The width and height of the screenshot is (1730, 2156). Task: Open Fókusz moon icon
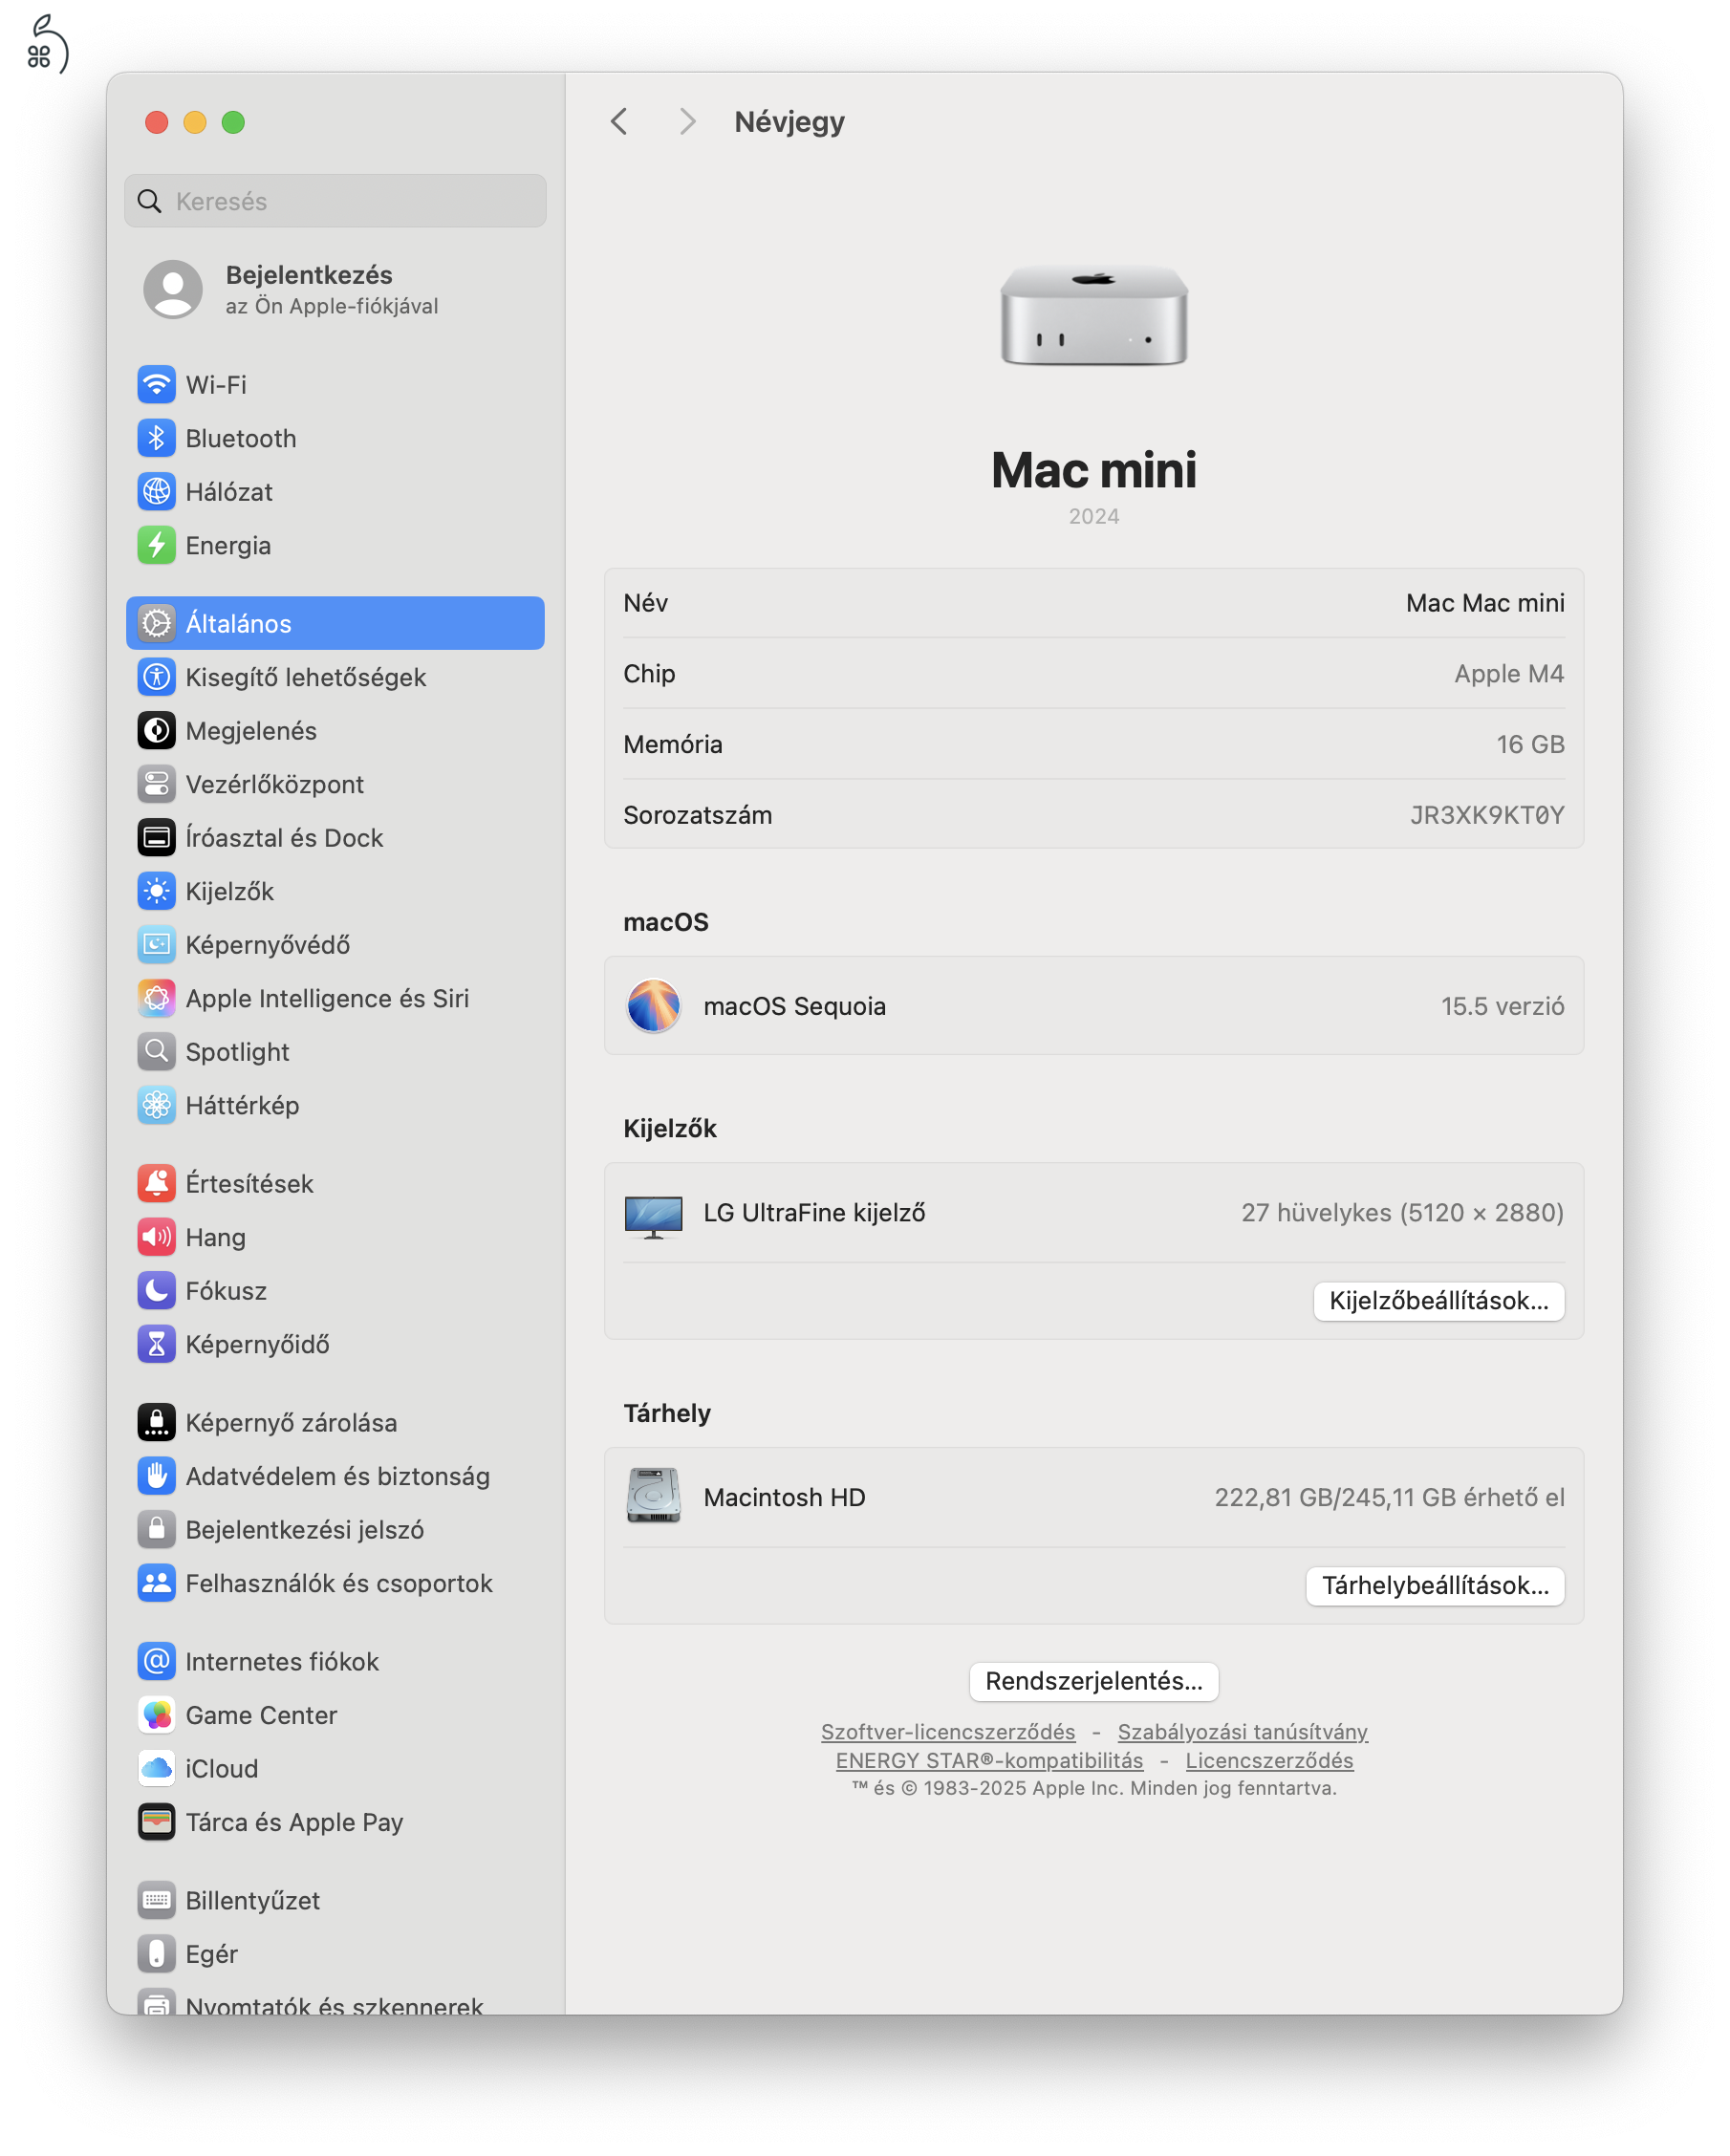coord(156,1291)
